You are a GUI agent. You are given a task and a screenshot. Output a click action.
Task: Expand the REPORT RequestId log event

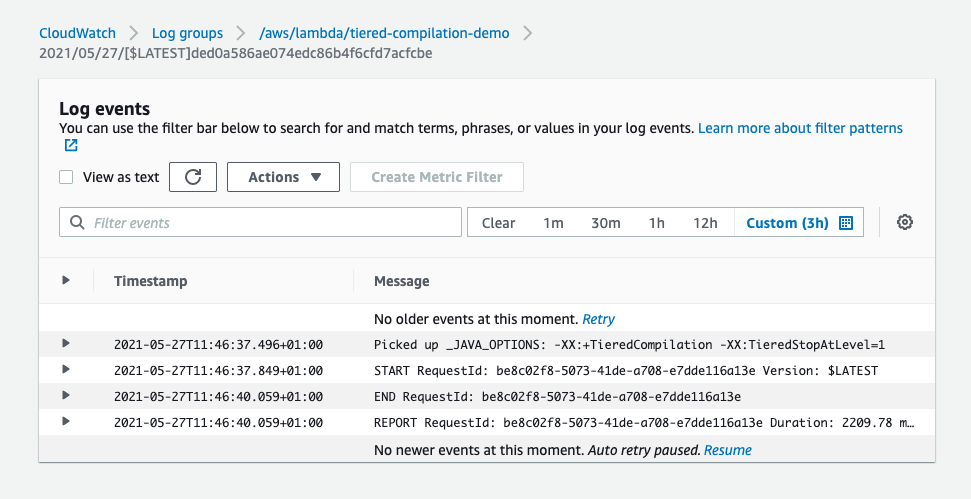coord(66,422)
